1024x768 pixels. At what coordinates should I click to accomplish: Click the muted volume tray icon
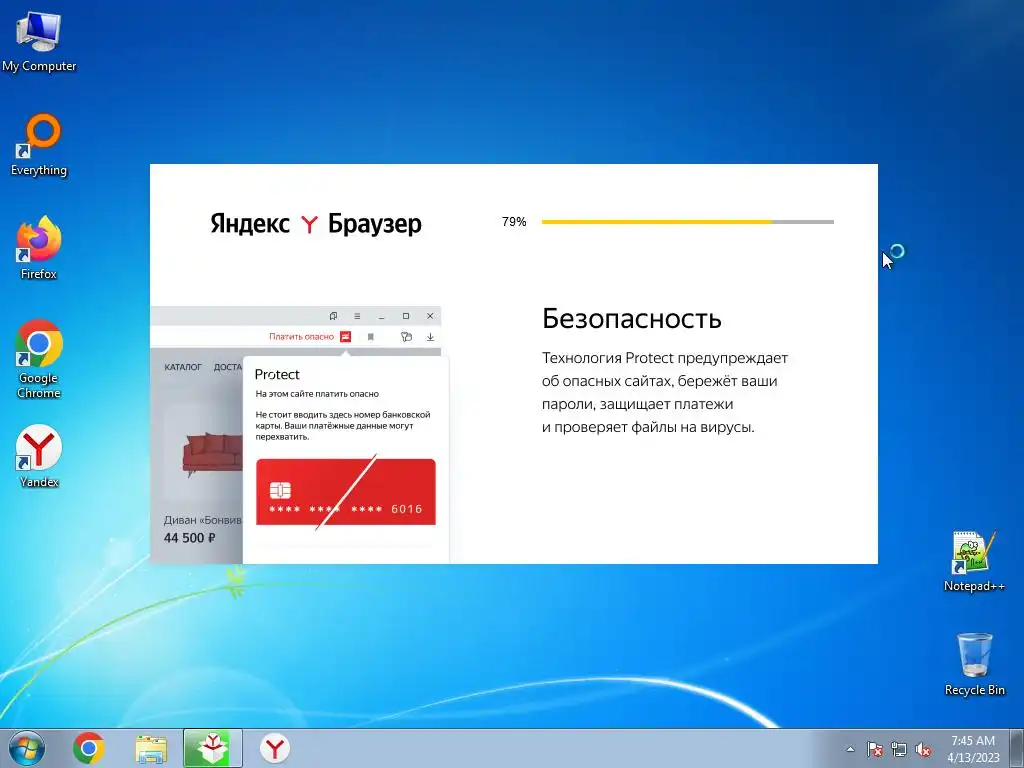click(923, 749)
